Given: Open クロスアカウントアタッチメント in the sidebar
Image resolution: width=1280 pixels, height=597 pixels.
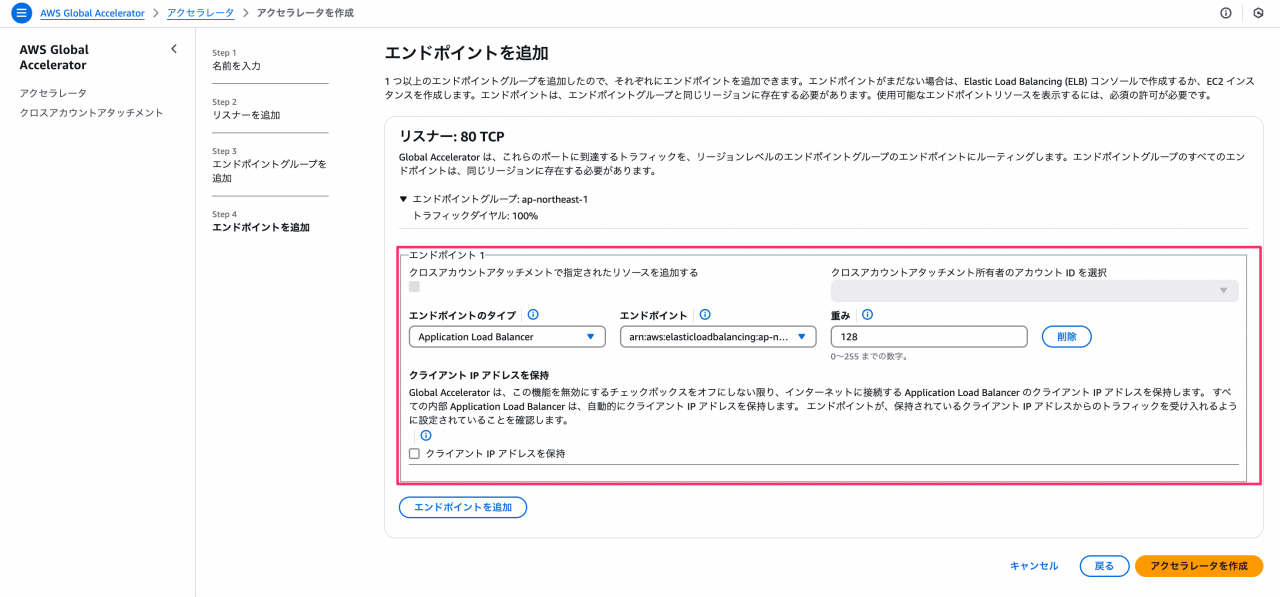Looking at the screenshot, I should tap(92, 113).
